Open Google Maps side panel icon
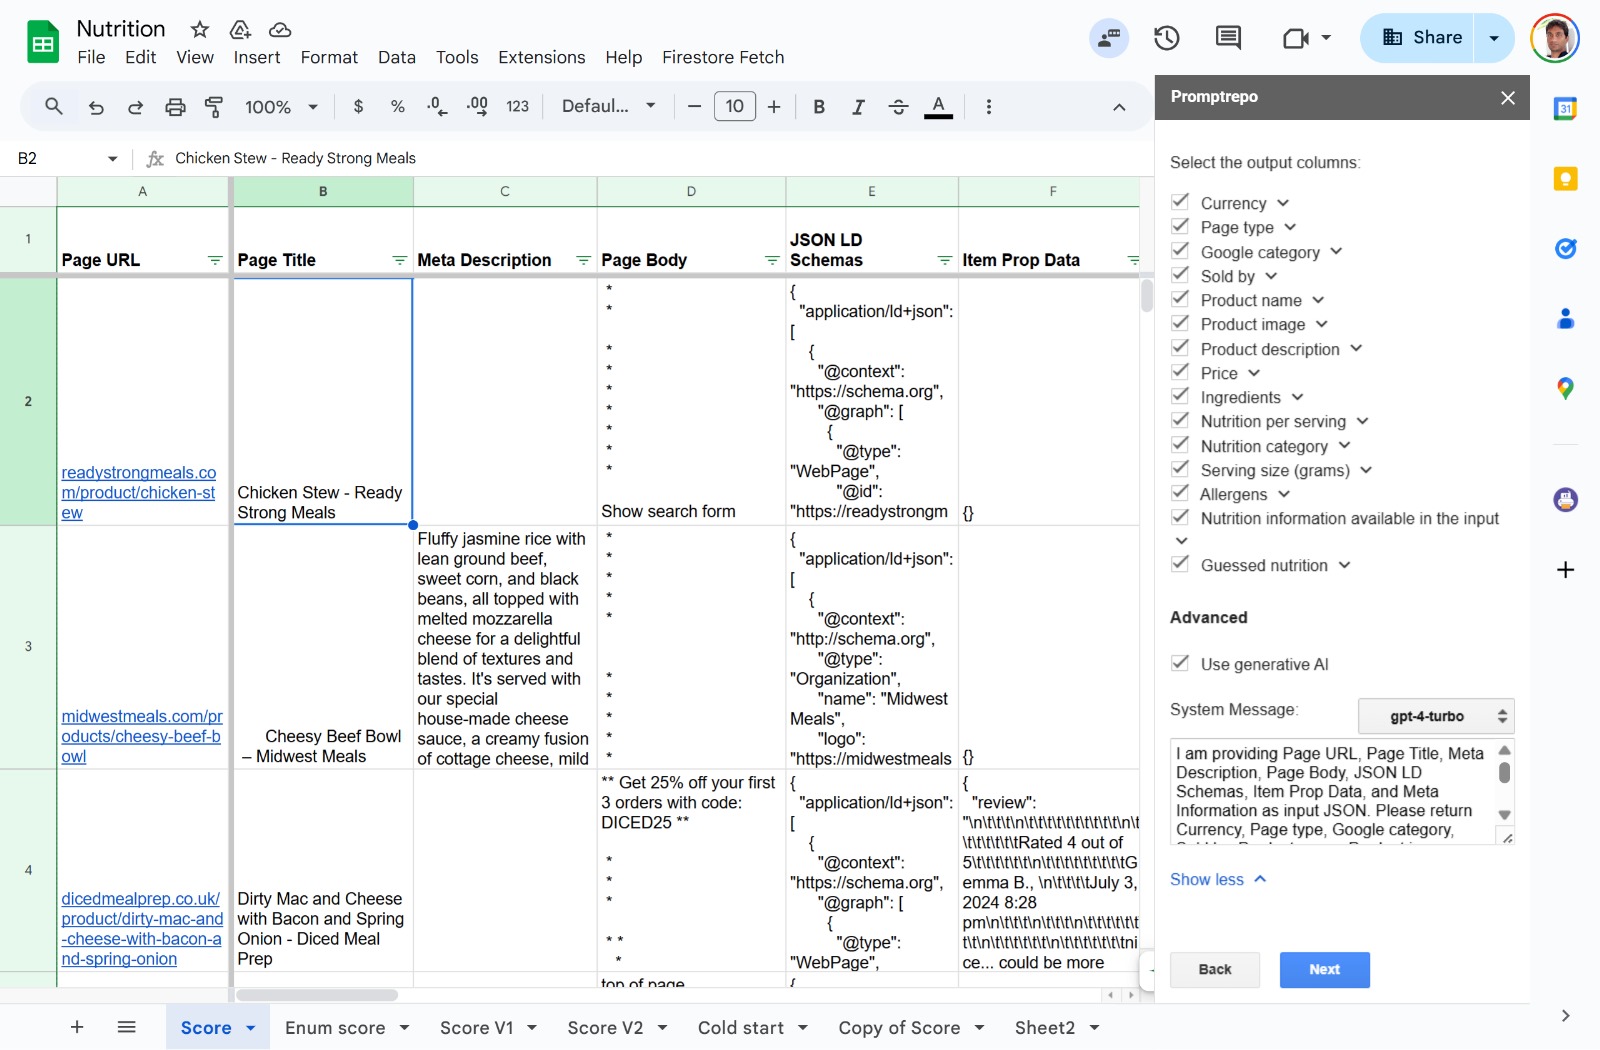Image resolution: width=1600 pixels, height=1050 pixels. 1565,389
